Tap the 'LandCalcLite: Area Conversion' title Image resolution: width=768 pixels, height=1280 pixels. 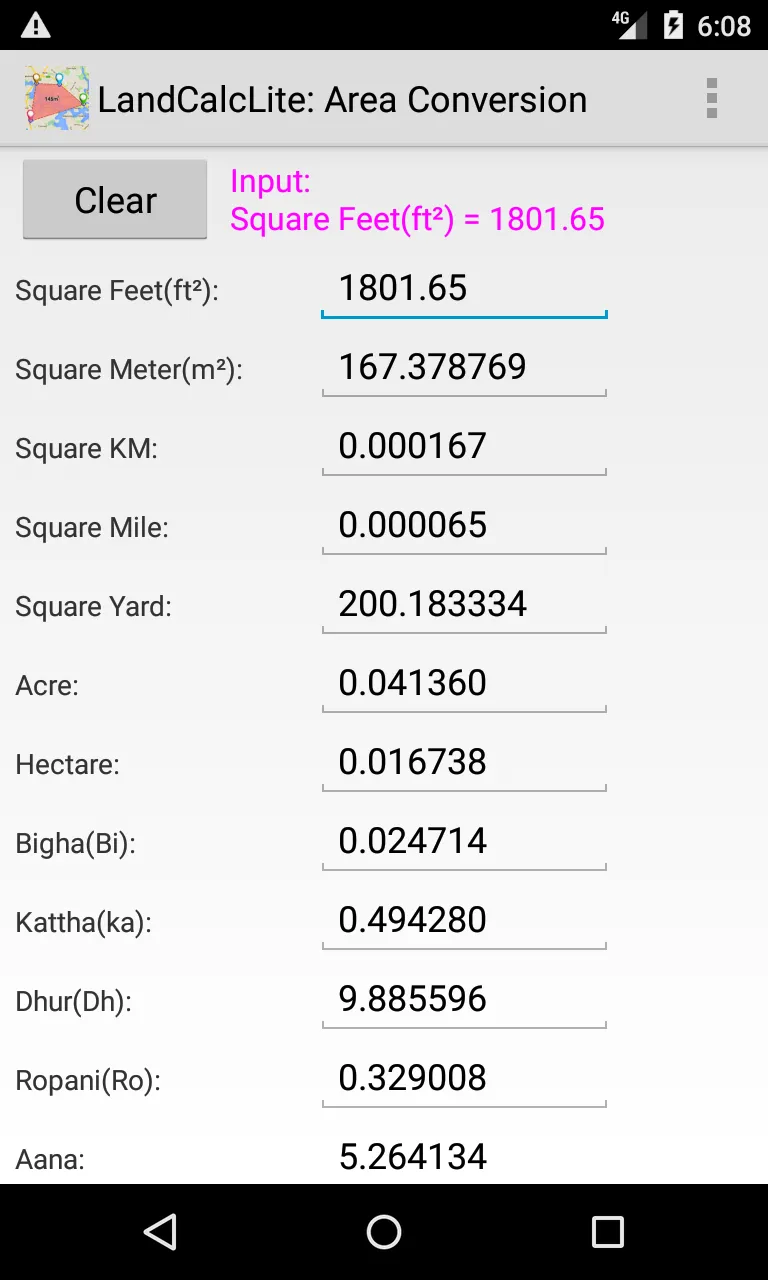pos(342,100)
